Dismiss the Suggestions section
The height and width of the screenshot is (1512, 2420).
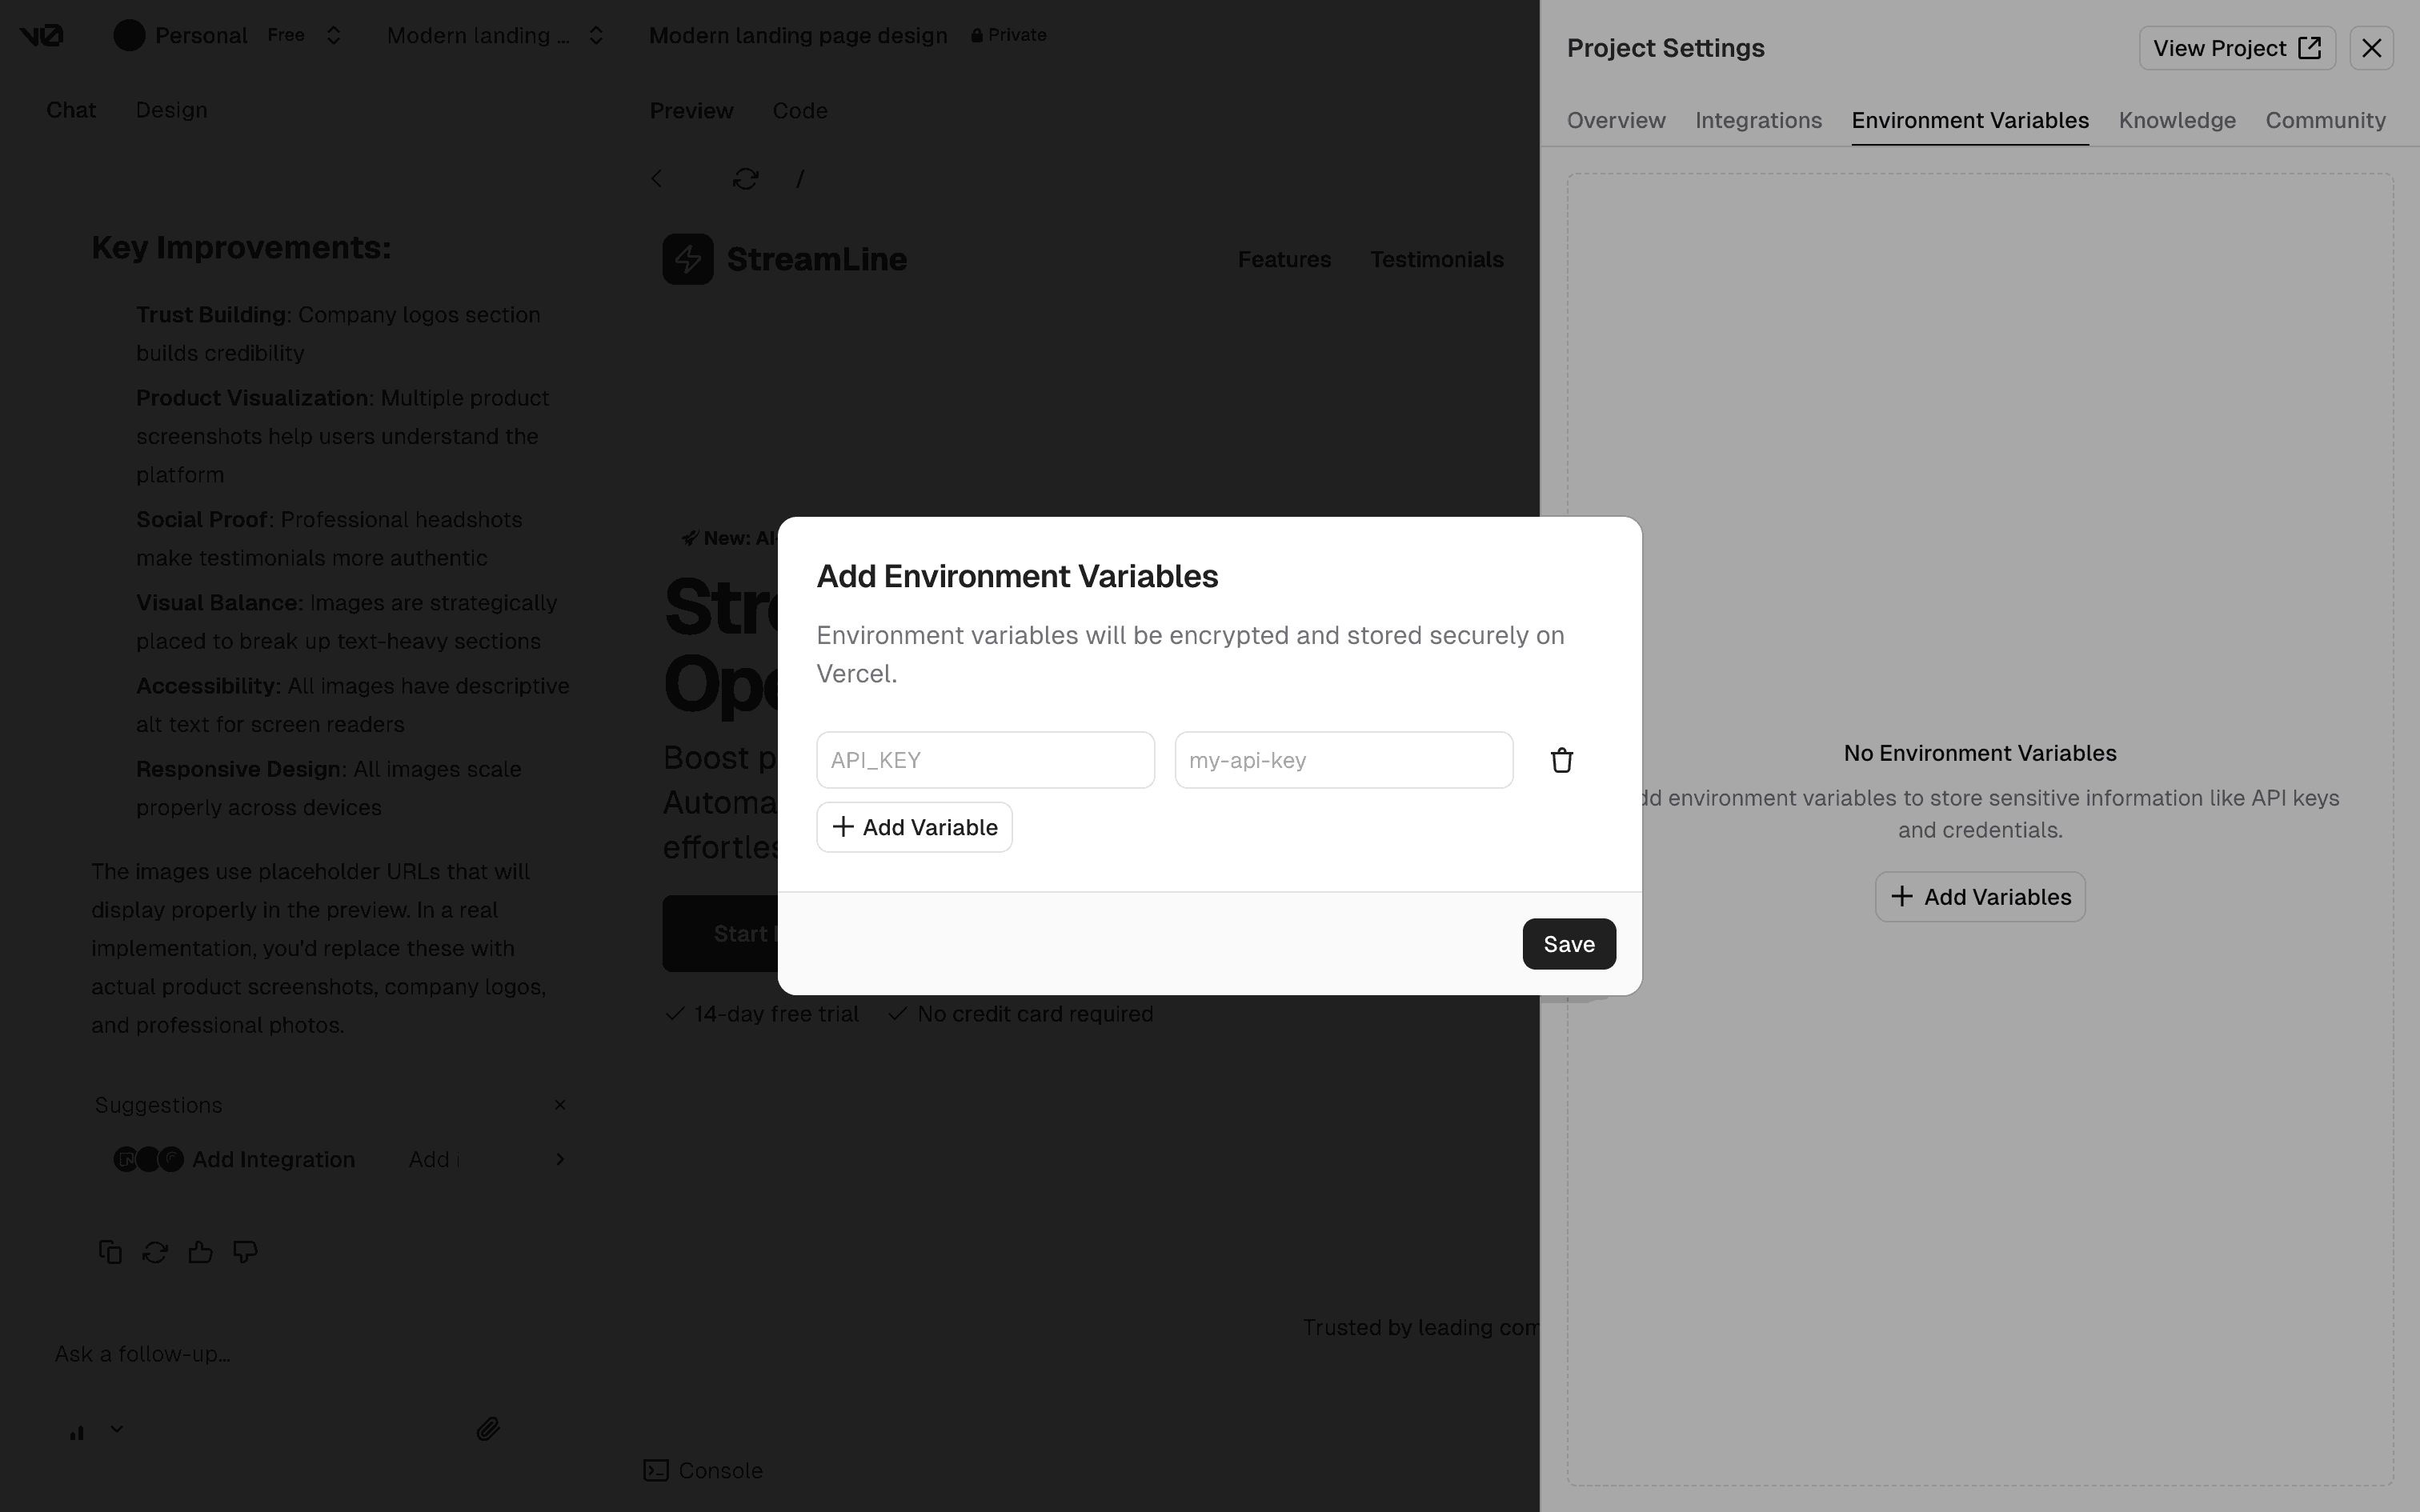pyautogui.click(x=560, y=1104)
